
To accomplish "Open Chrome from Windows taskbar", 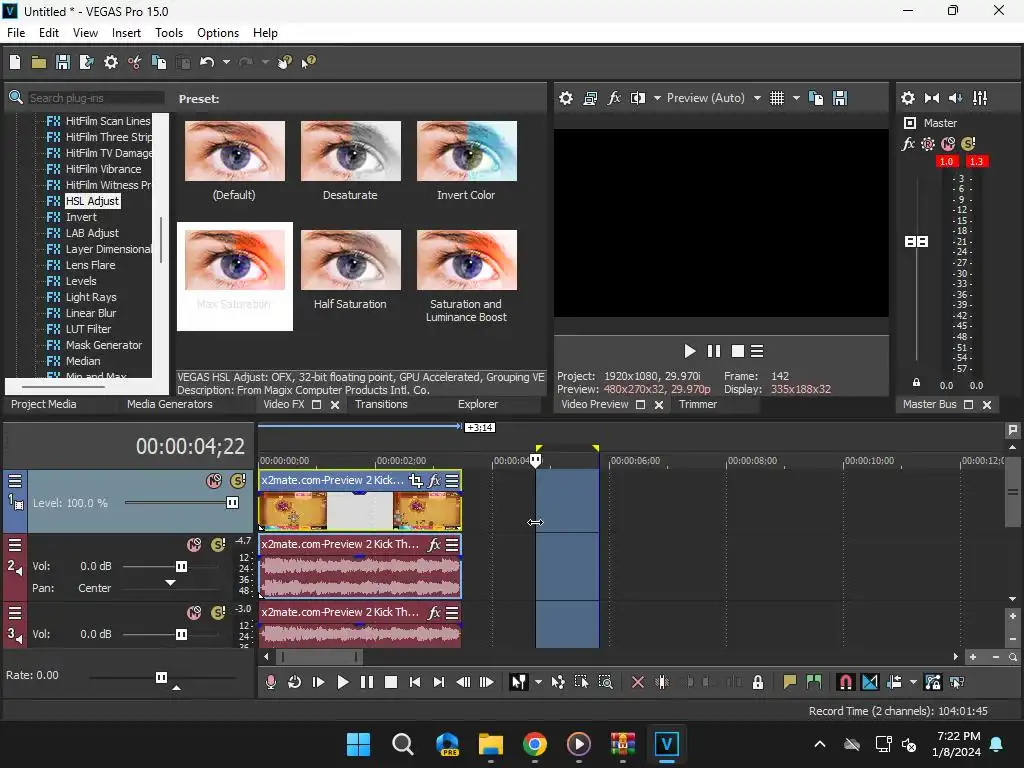I will [535, 744].
